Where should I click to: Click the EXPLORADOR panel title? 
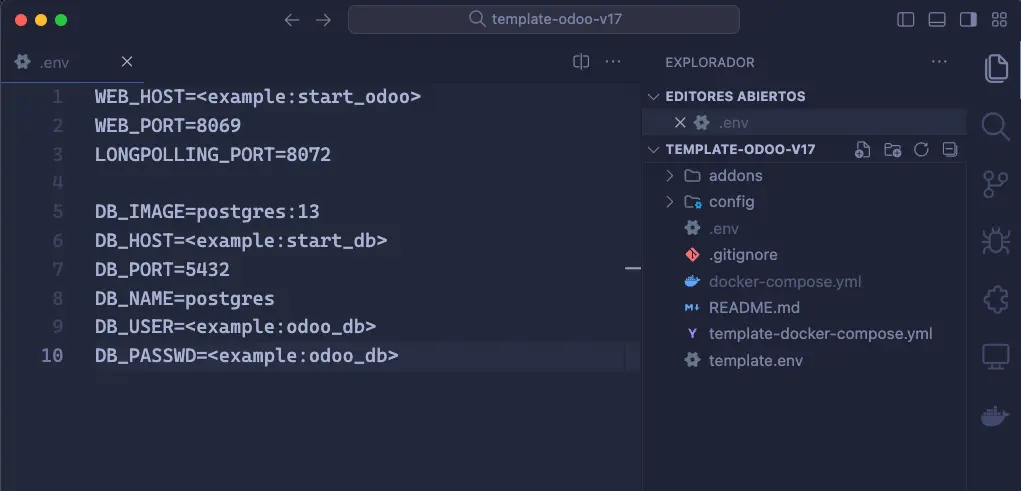[710, 63]
